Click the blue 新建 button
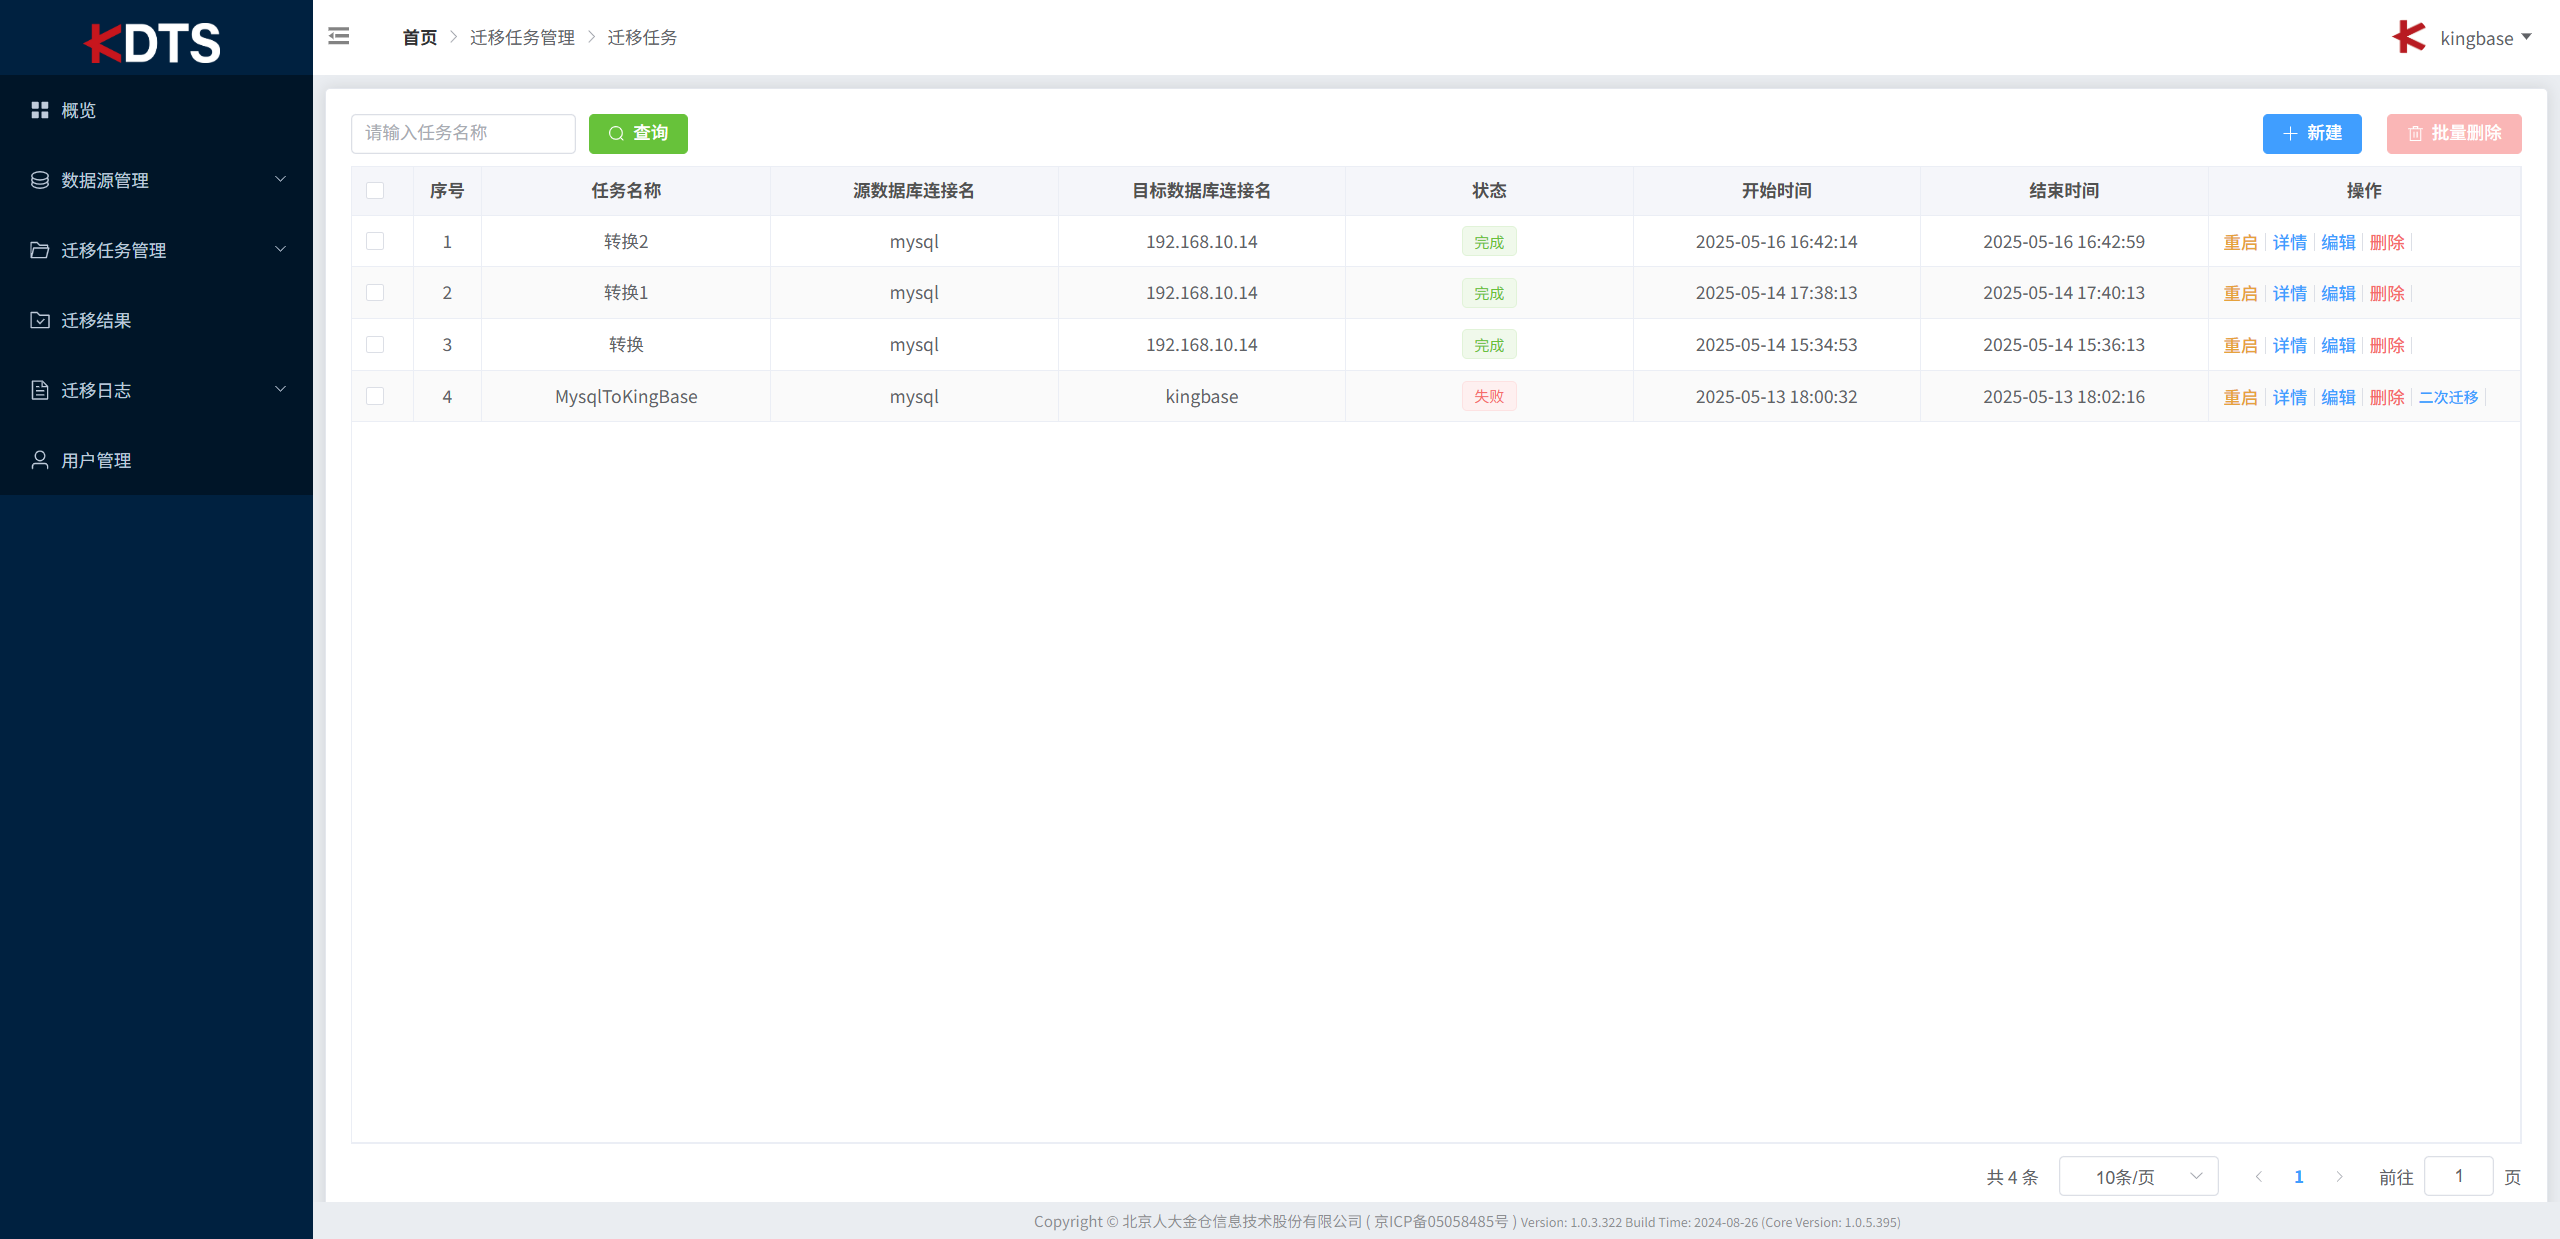Viewport: 2560px width, 1239px height. pos(2311,134)
